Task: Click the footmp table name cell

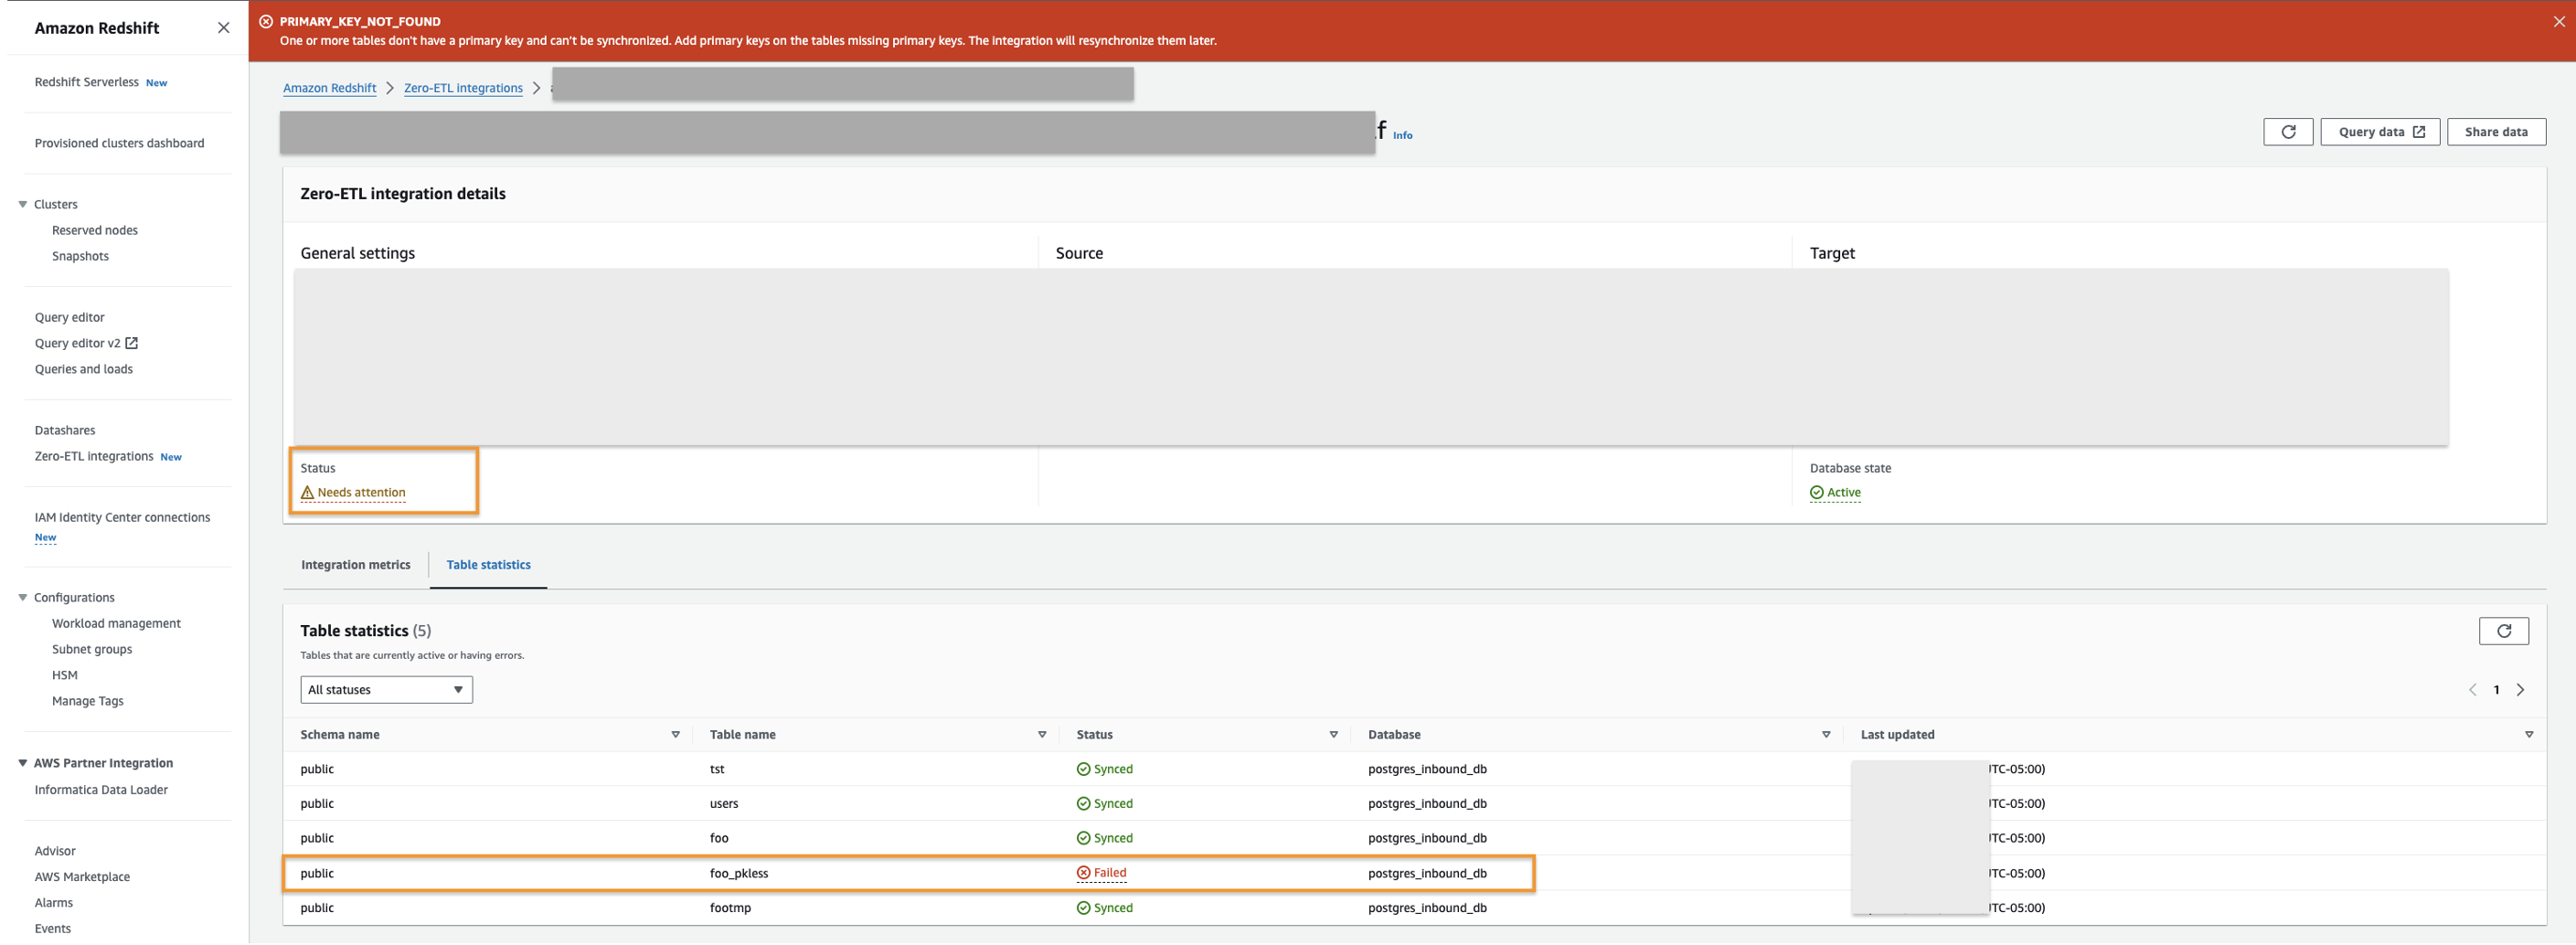Action: (730, 908)
